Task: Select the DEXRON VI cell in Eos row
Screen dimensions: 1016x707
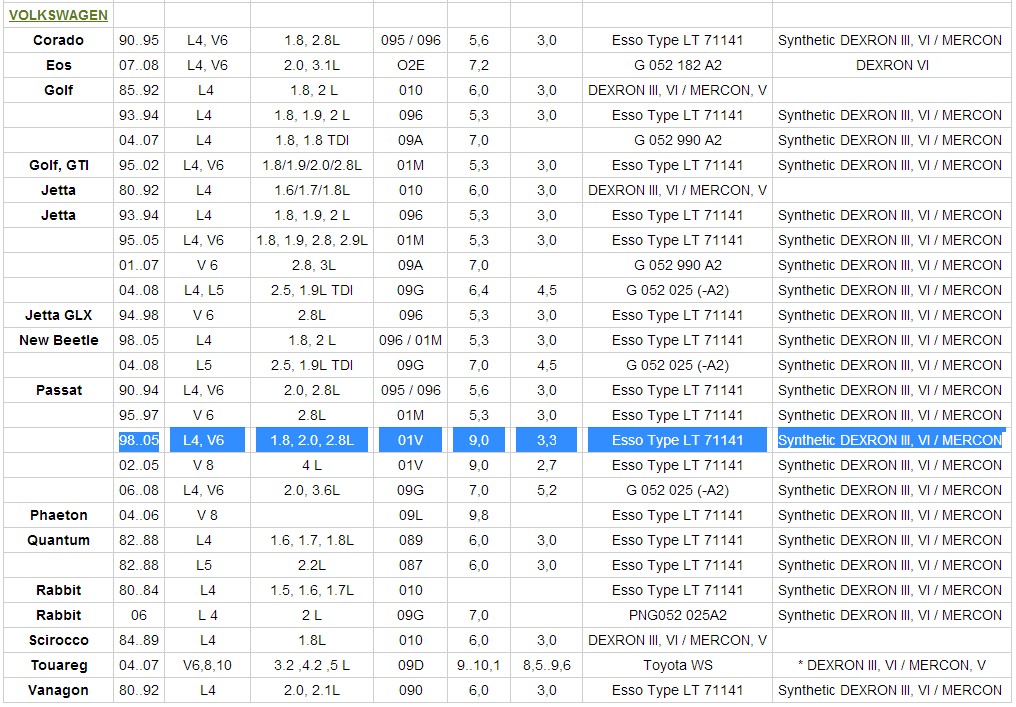Action: pyautogui.click(x=892, y=65)
